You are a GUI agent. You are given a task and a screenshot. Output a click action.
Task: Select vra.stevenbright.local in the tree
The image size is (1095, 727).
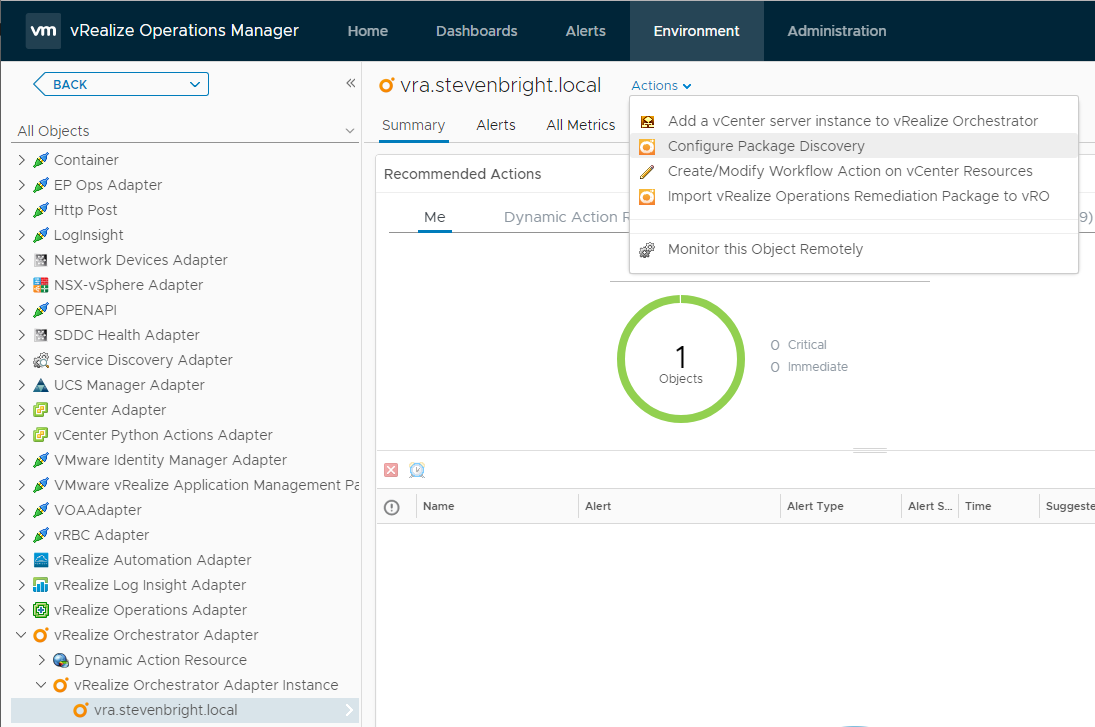(166, 710)
